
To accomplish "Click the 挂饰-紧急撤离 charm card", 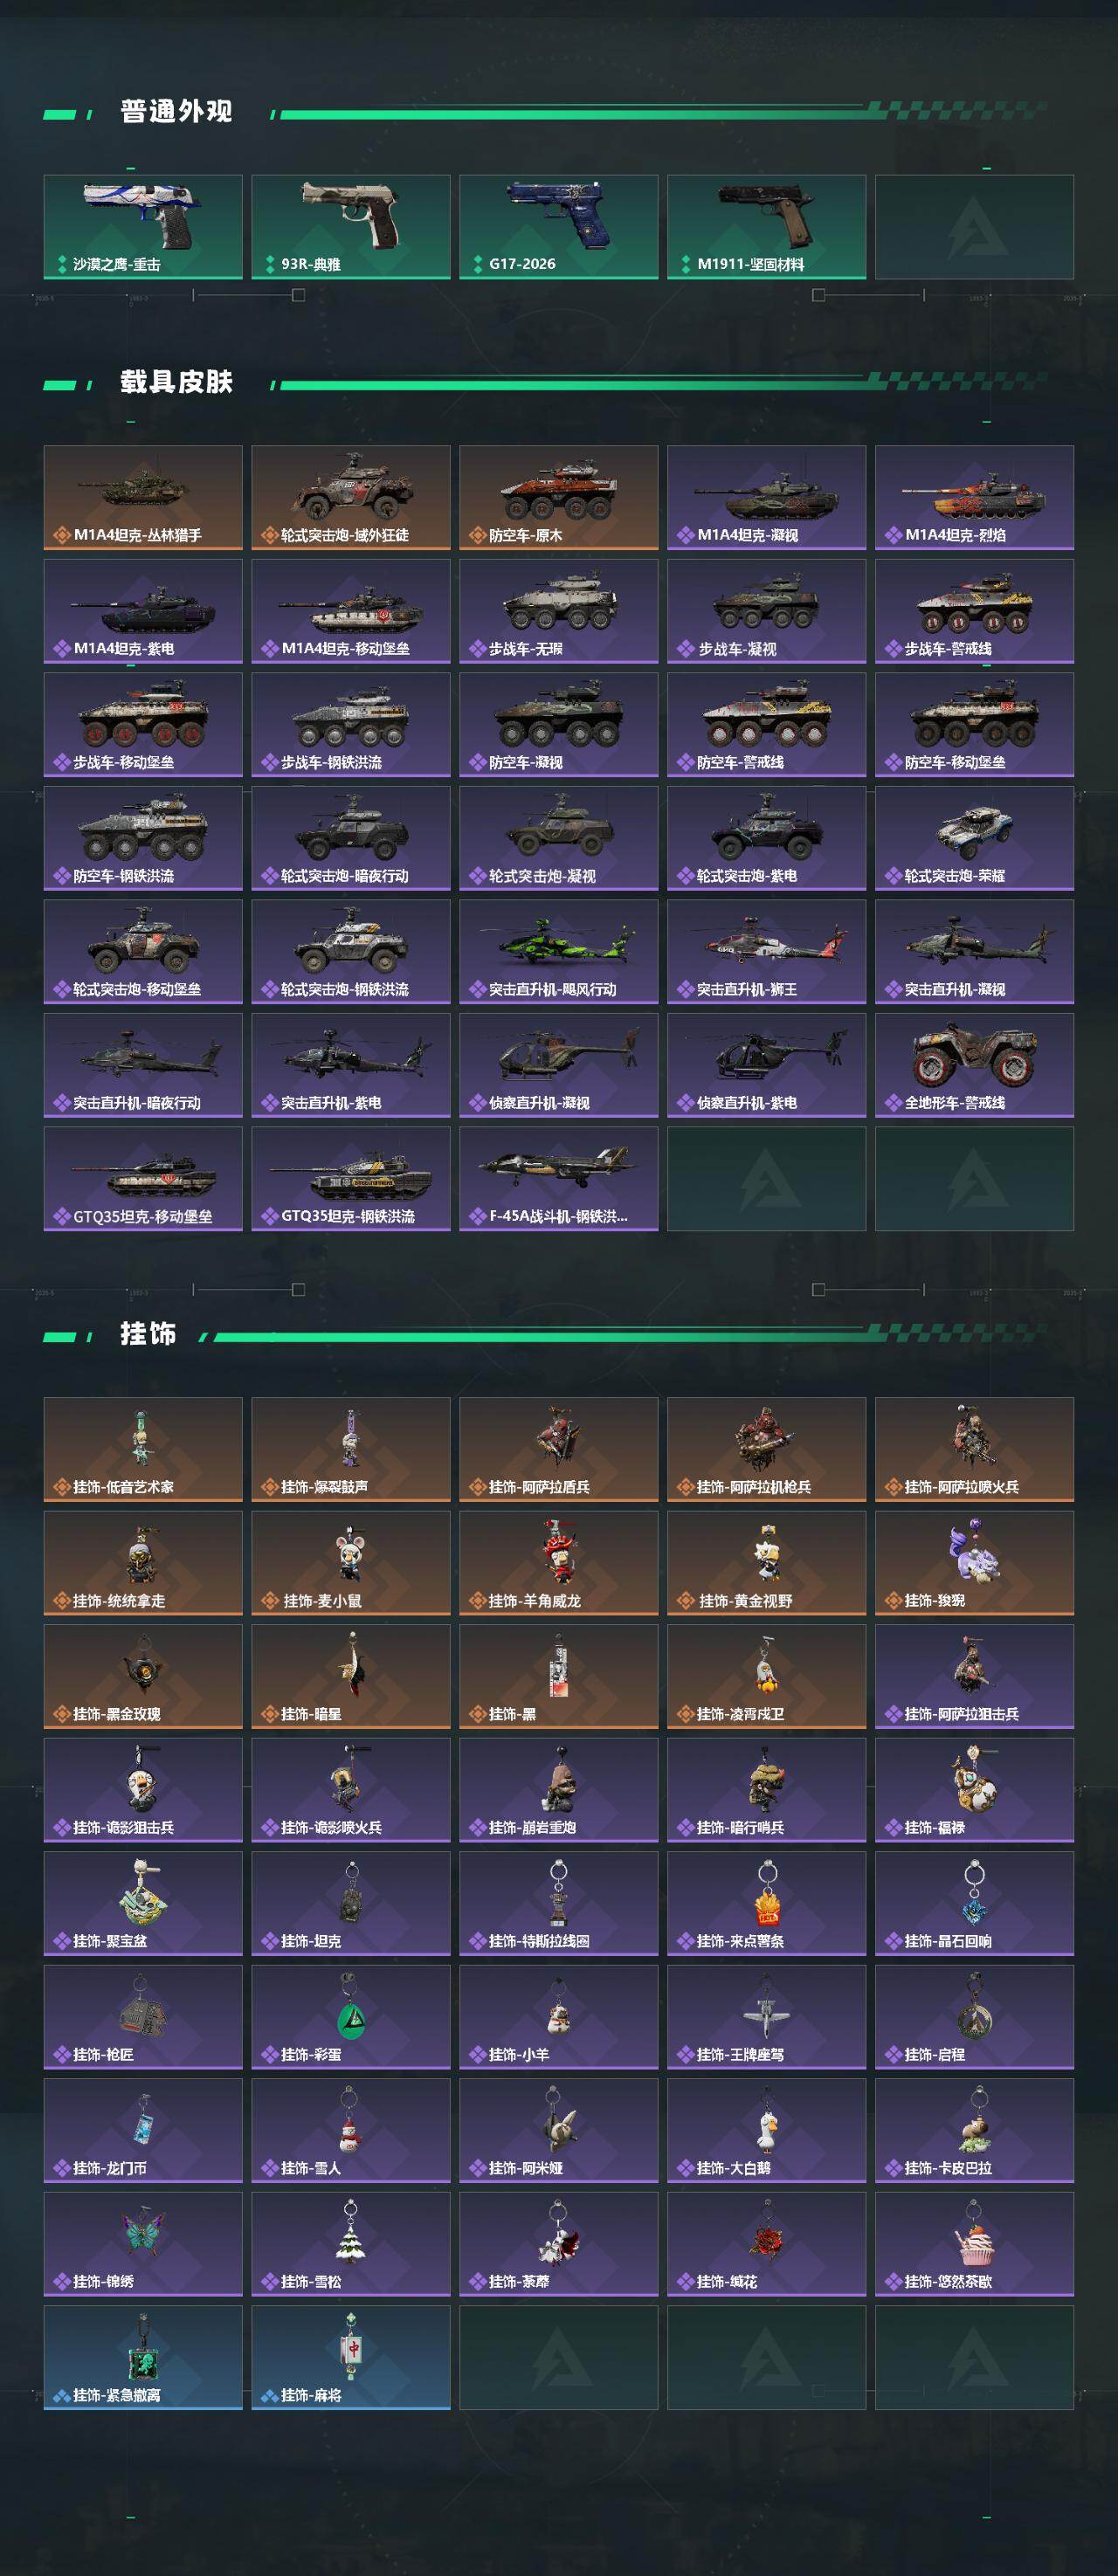I will point(143,2358).
